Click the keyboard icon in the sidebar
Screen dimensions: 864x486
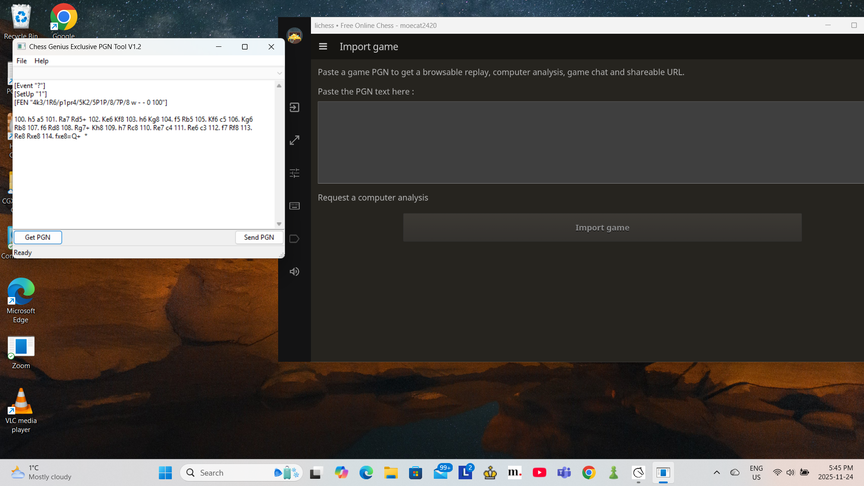coord(295,206)
